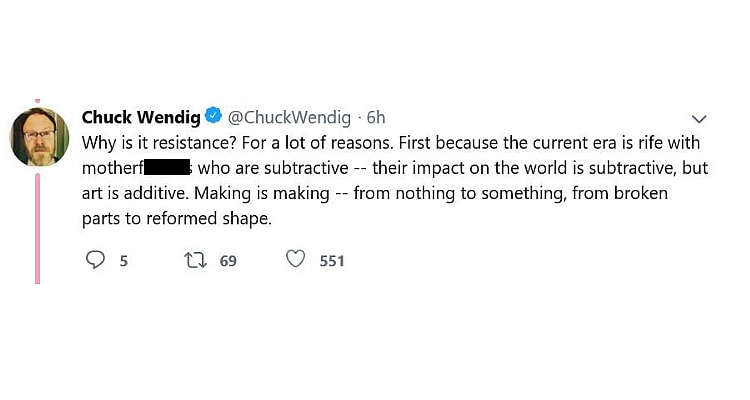Click the like count 551

pyautogui.click(x=332, y=261)
